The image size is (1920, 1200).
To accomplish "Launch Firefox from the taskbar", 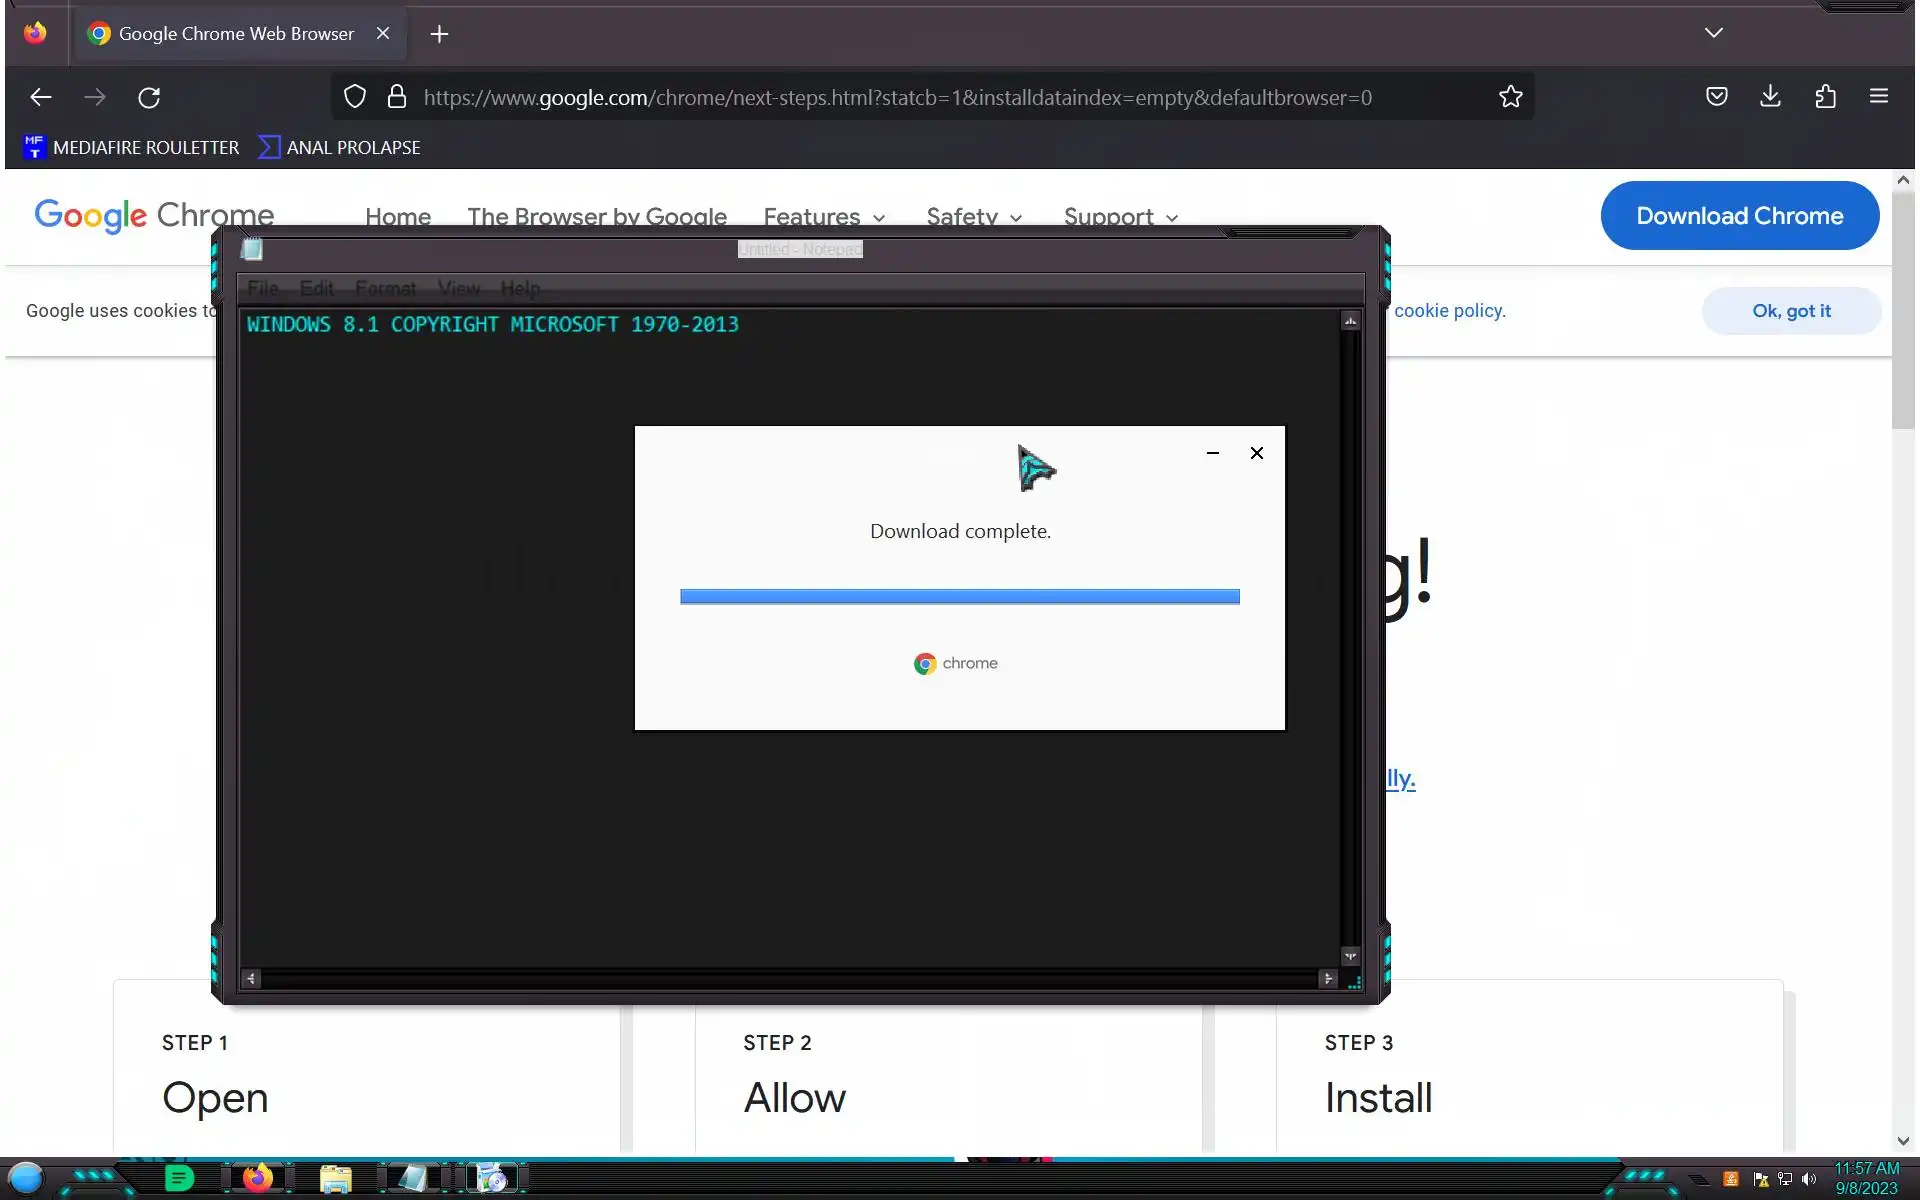I will point(257,1178).
